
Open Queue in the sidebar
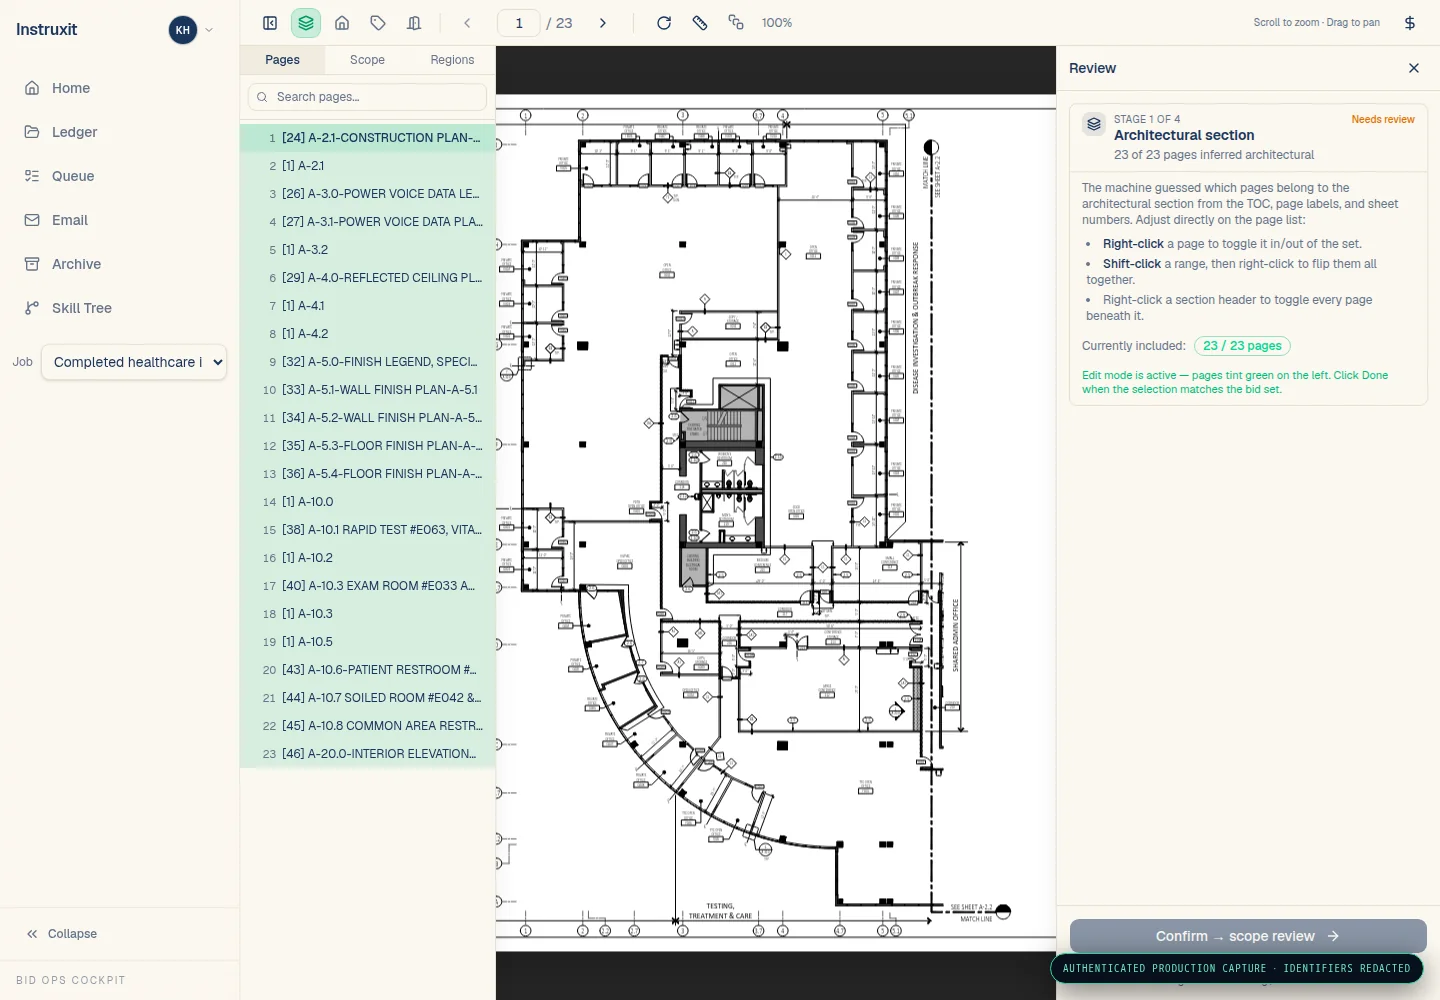[120, 176]
